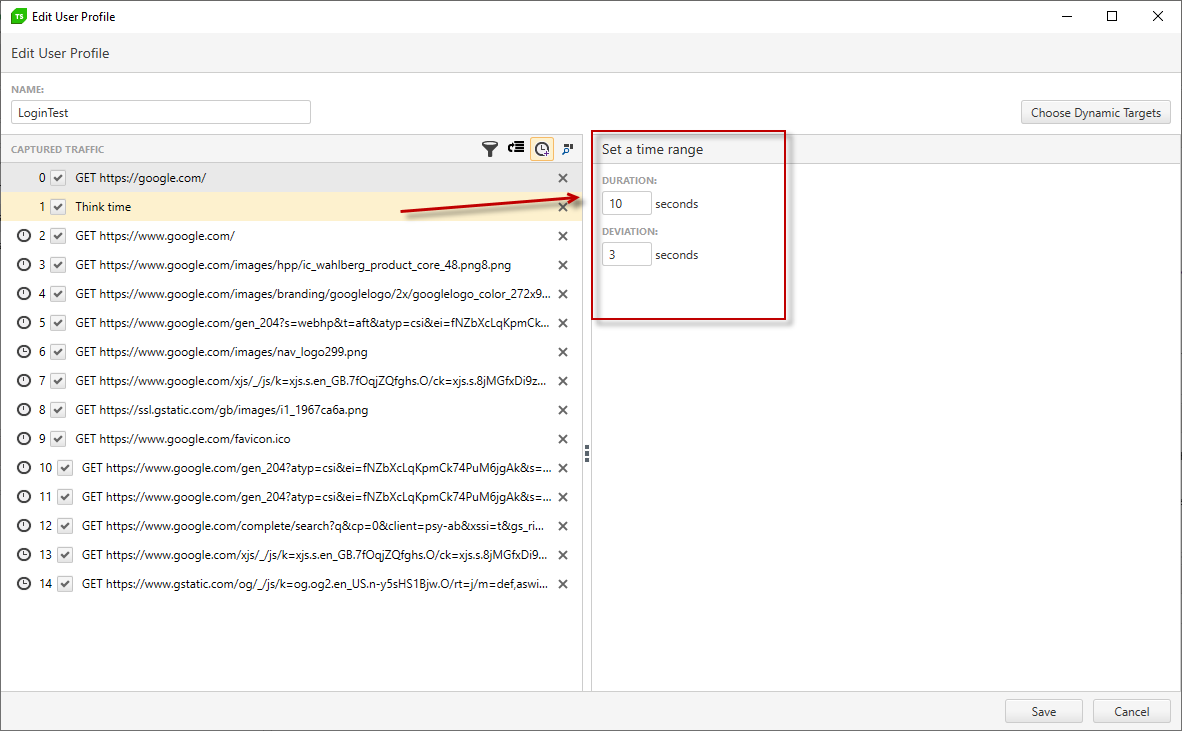Click the Save button

[x=1043, y=711]
